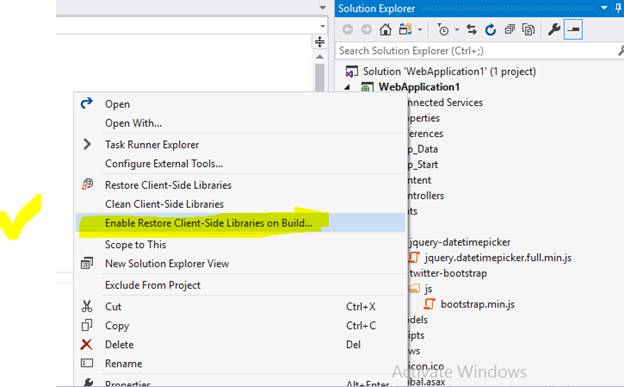Screen dimensions: 624x387
Task: Open the Switch Views dropdown arrow
Action: 420,29
